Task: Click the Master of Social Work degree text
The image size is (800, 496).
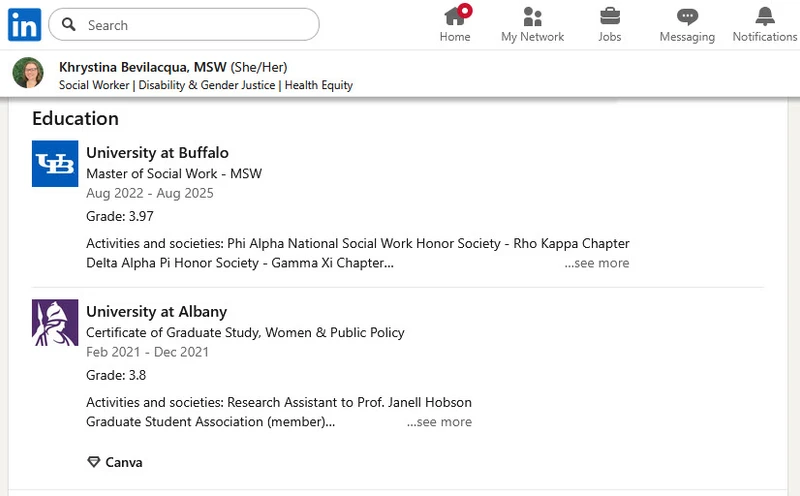Action: pyautogui.click(x=174, y=173)
